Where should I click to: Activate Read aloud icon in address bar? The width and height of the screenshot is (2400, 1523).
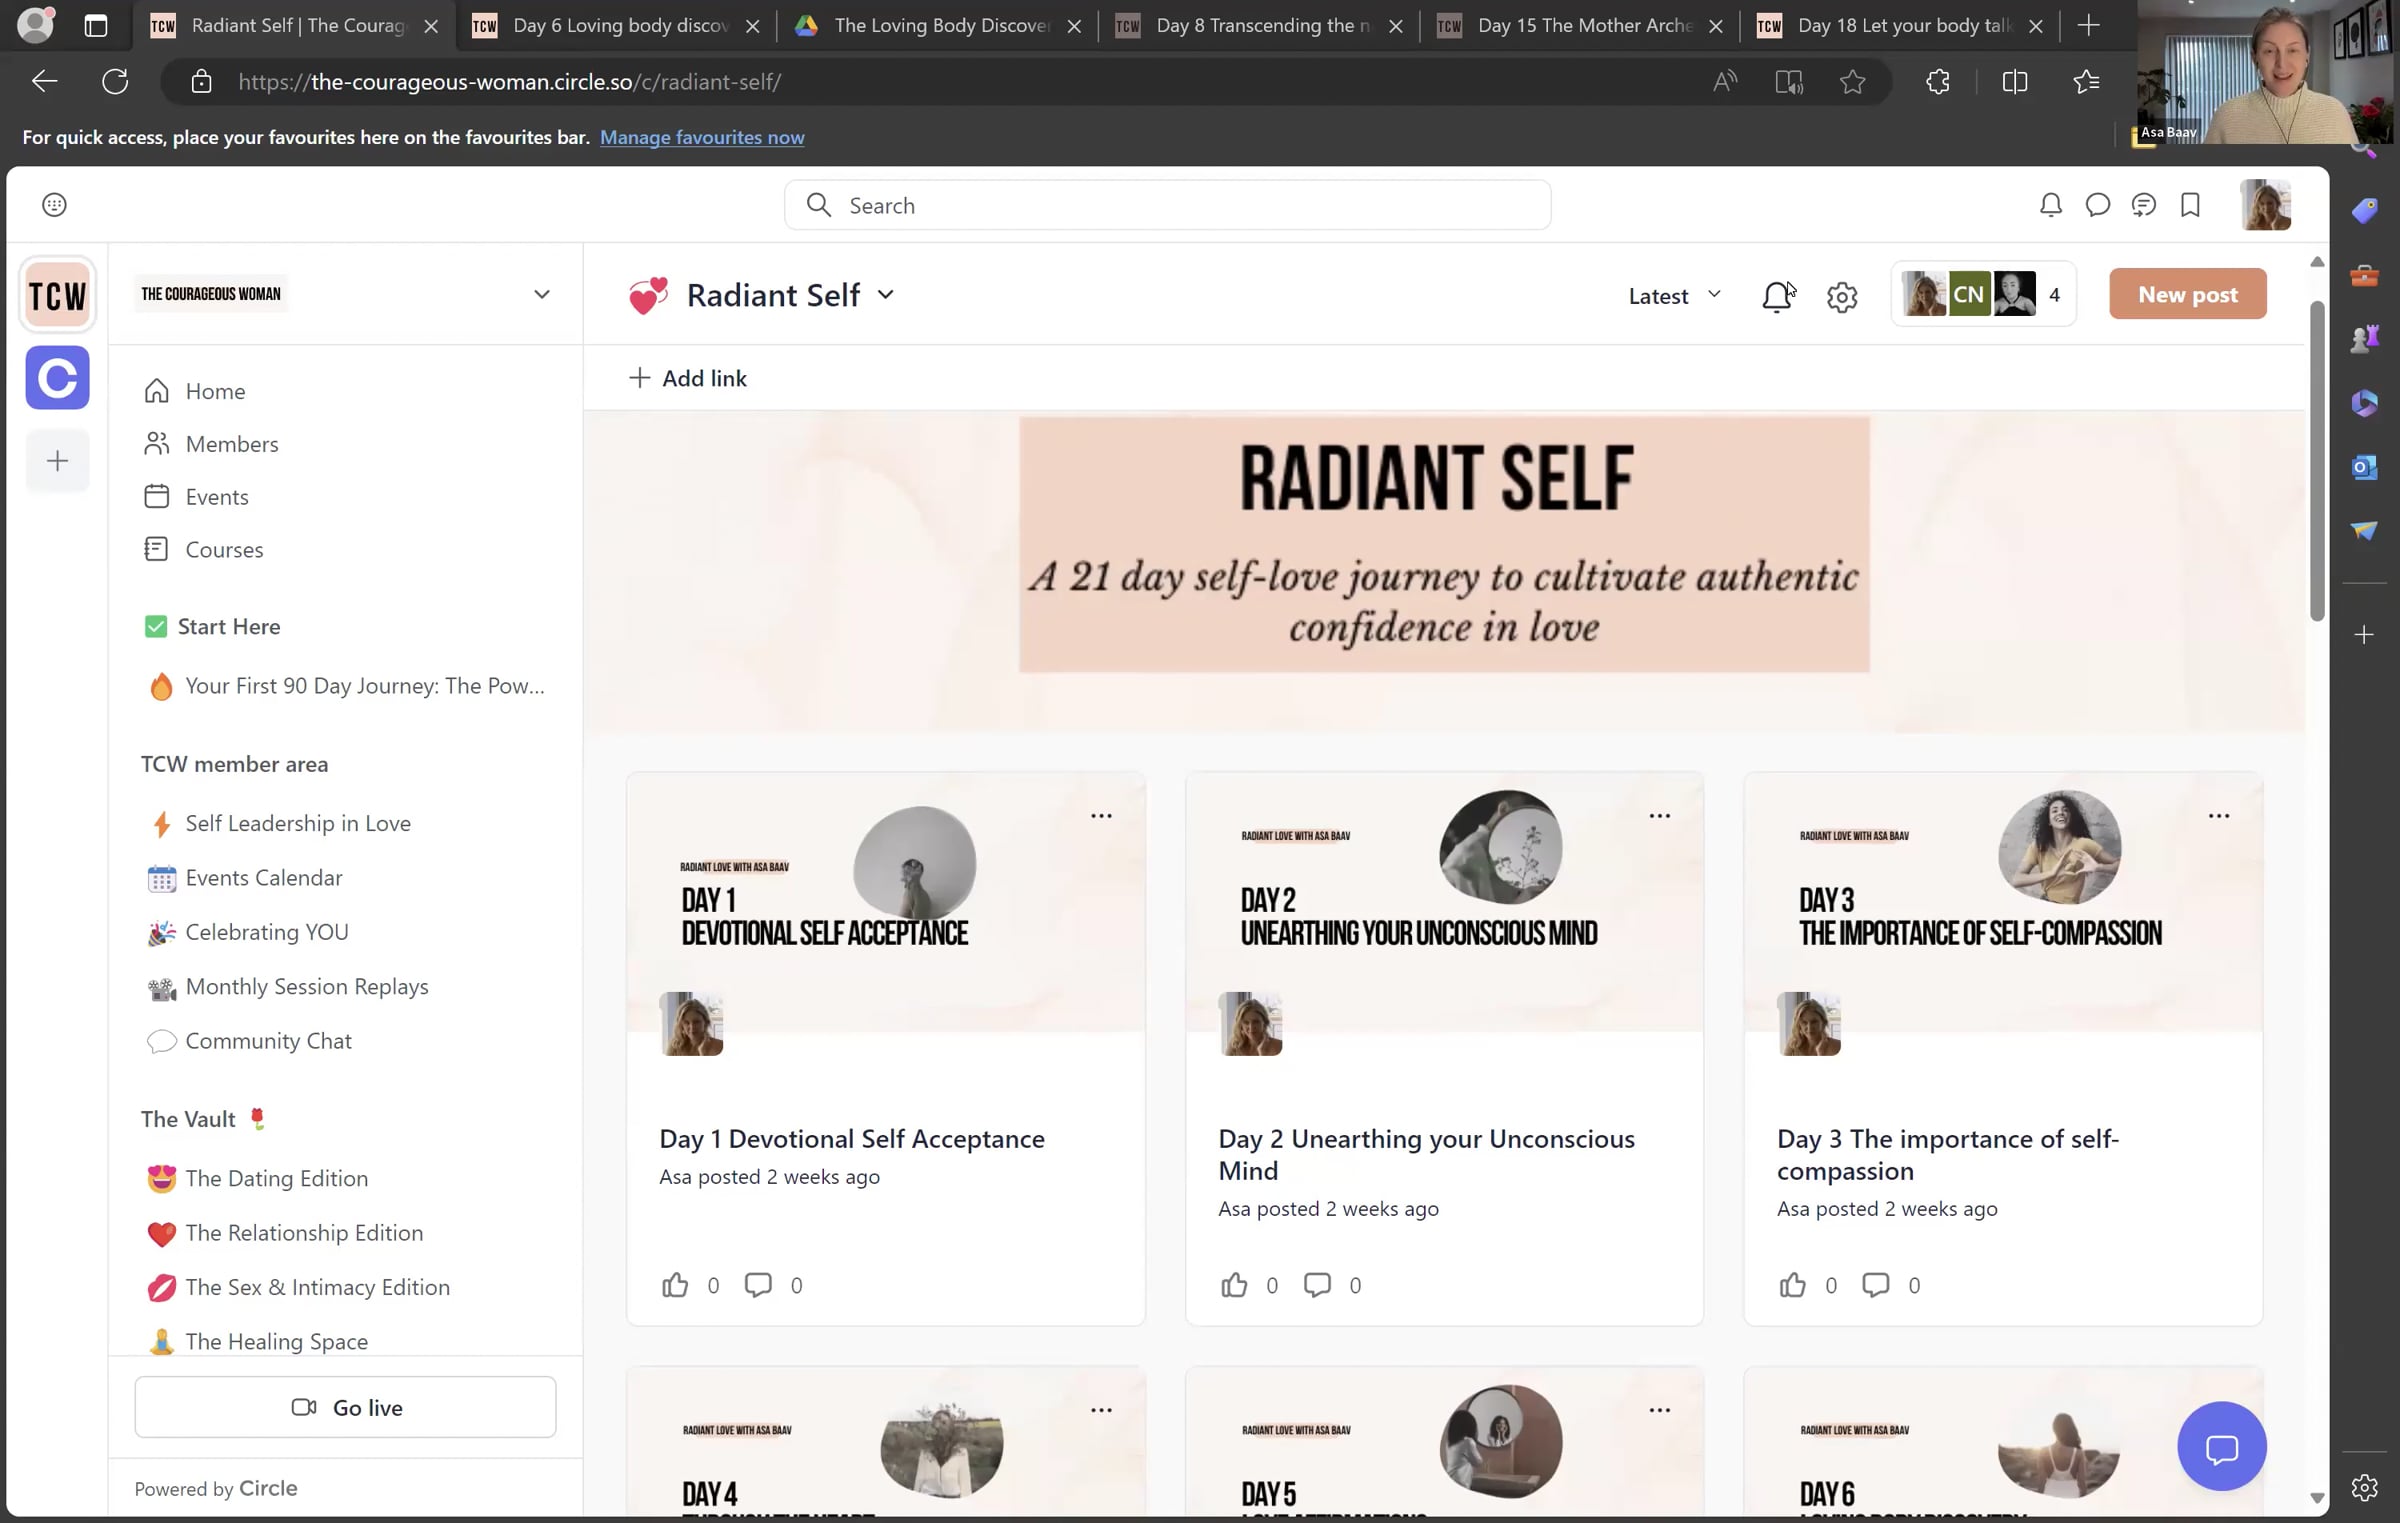coord(1725,81)
